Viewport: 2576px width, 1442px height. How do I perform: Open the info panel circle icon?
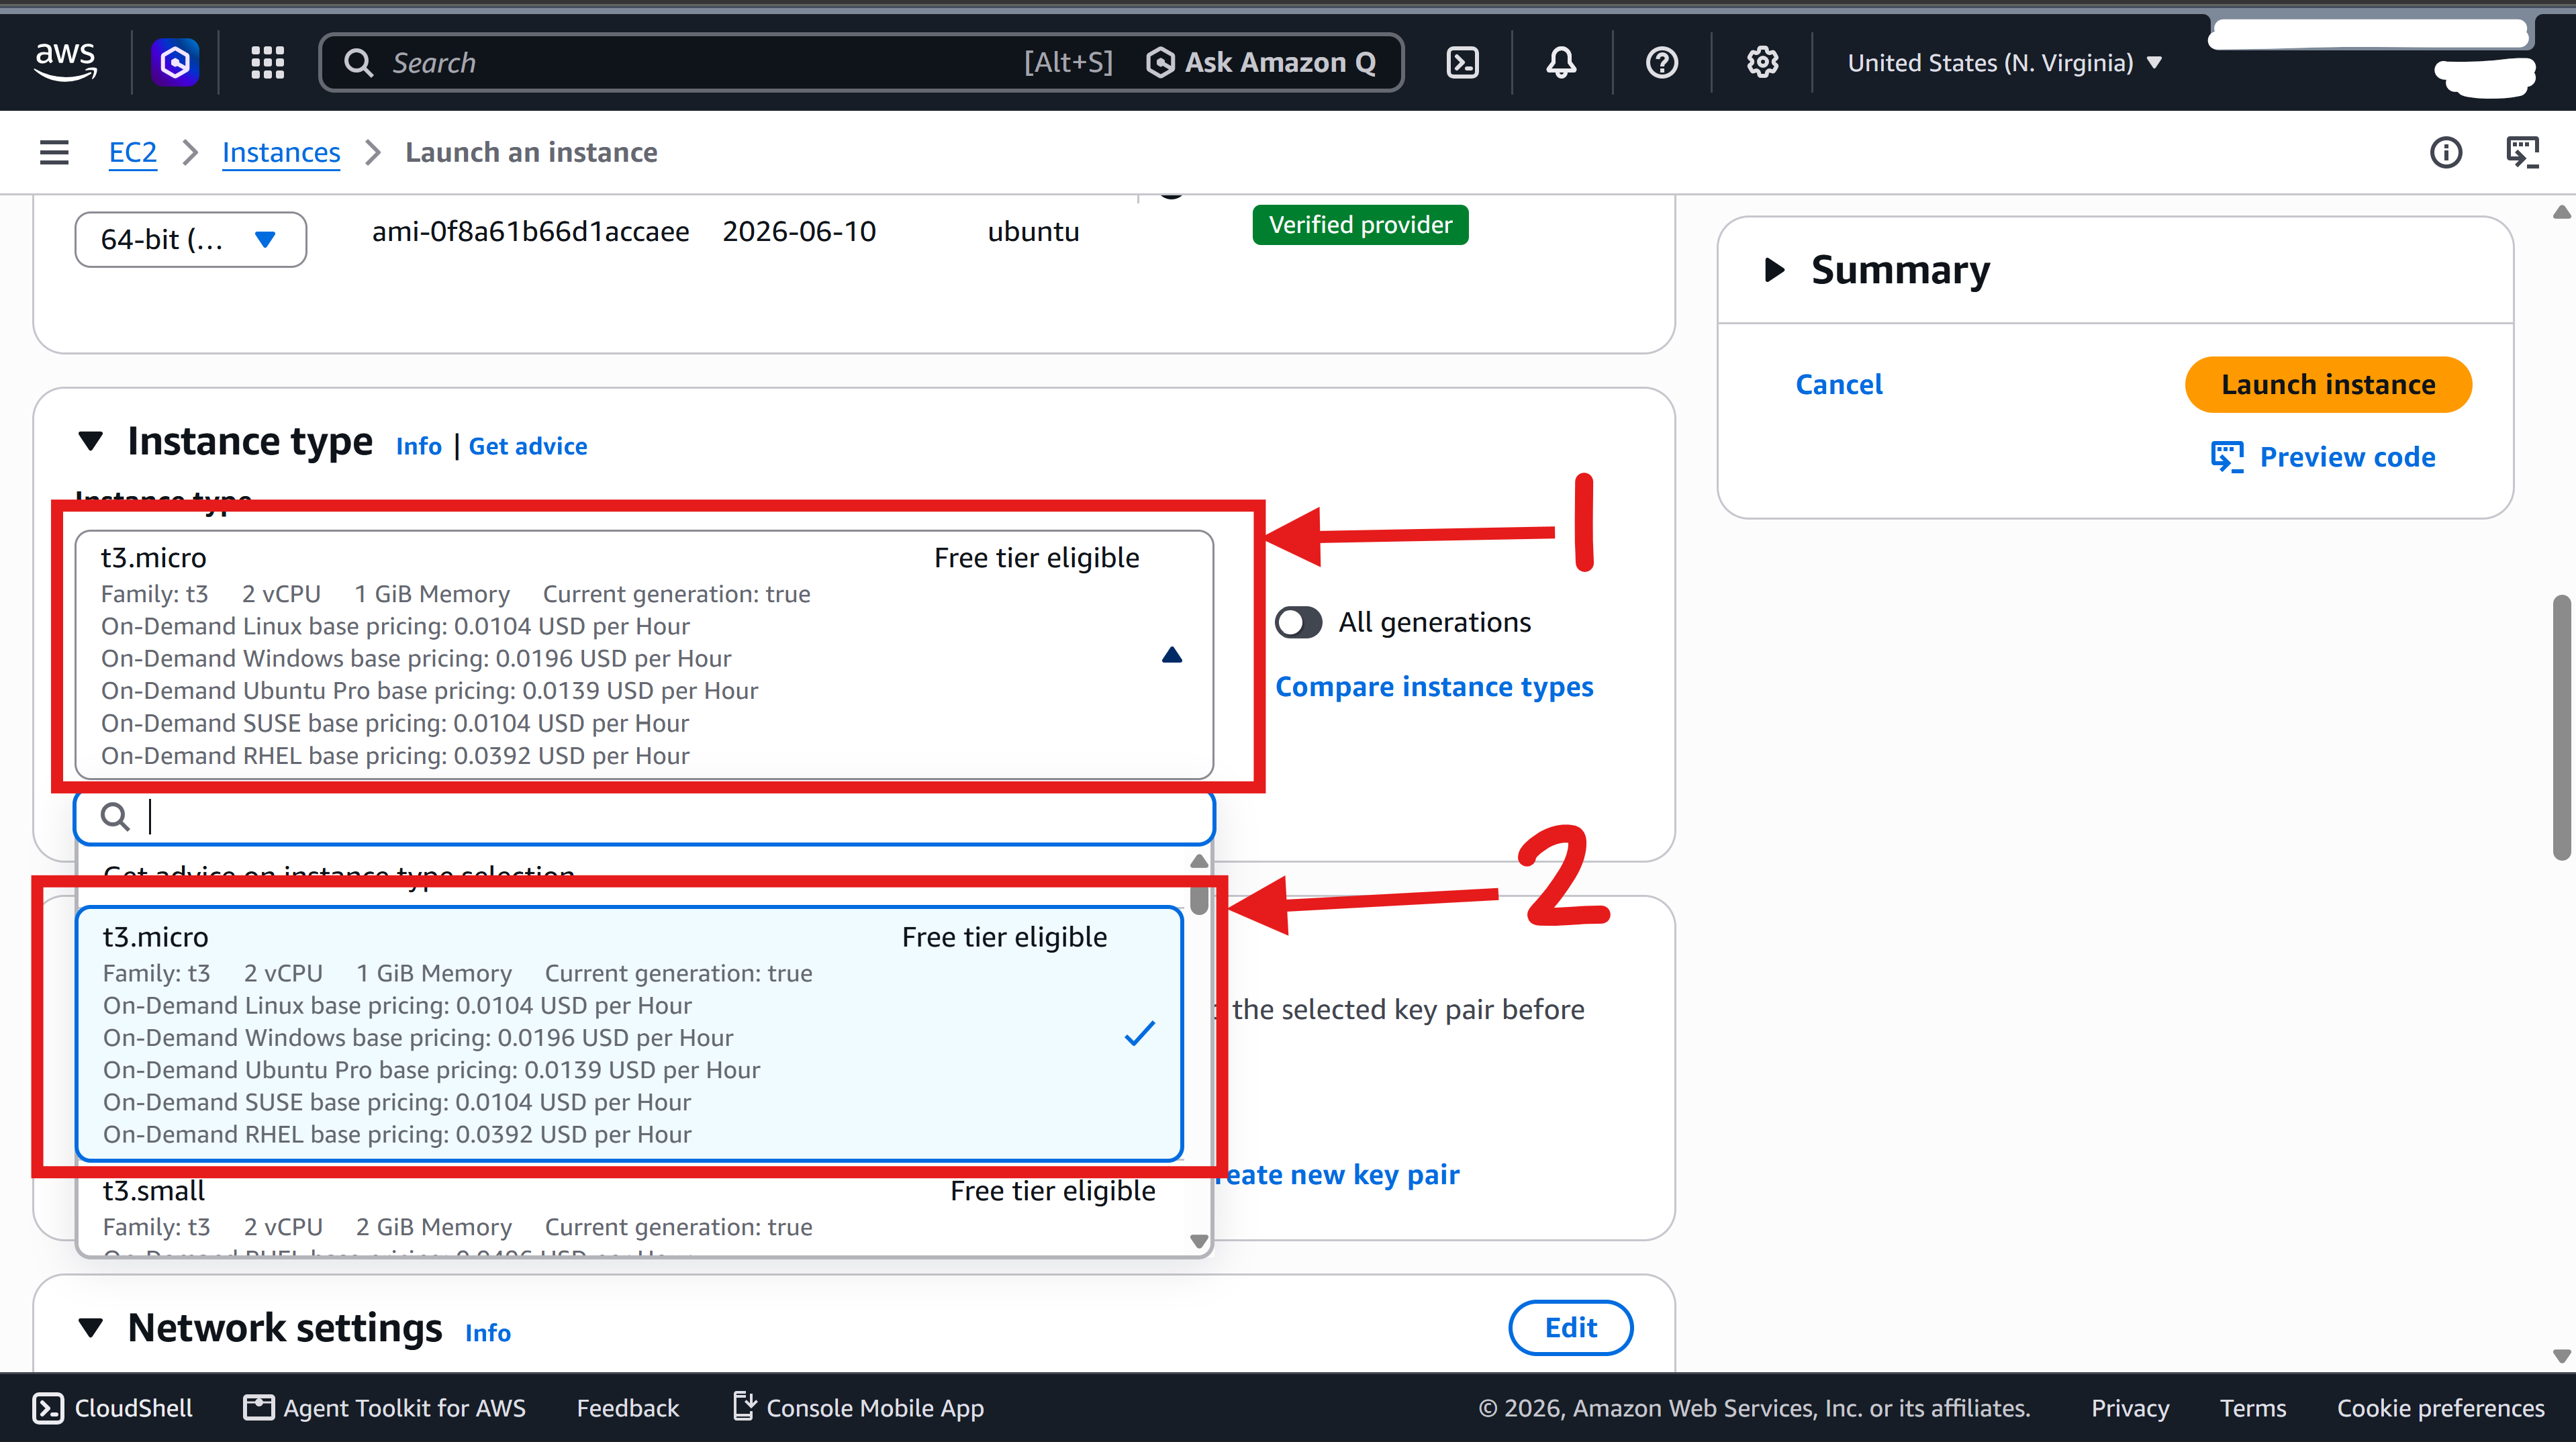click(2446, 152)
